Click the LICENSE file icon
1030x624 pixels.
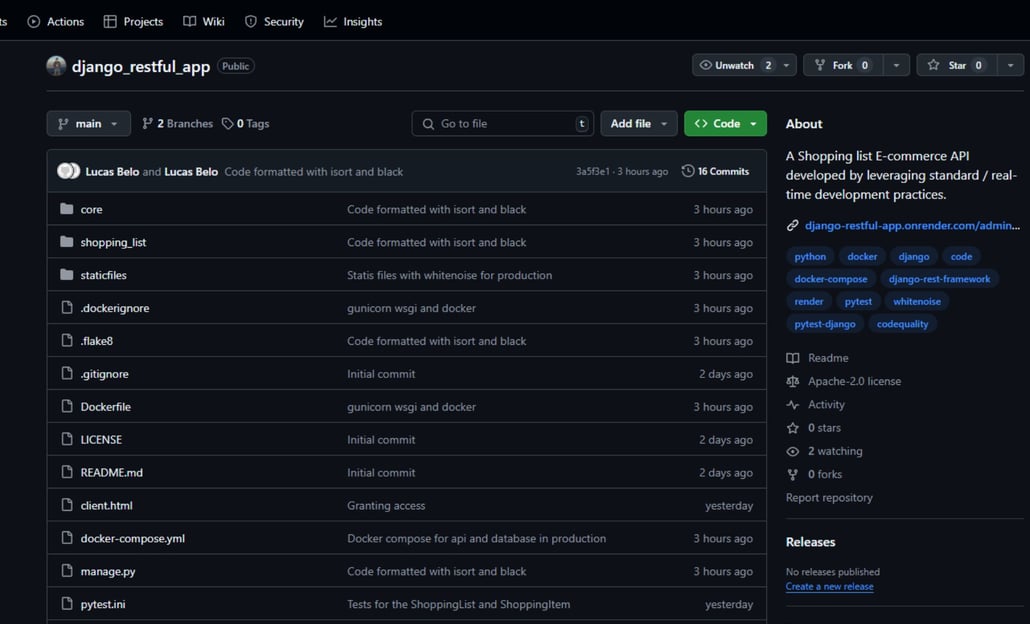coord(66,439)
